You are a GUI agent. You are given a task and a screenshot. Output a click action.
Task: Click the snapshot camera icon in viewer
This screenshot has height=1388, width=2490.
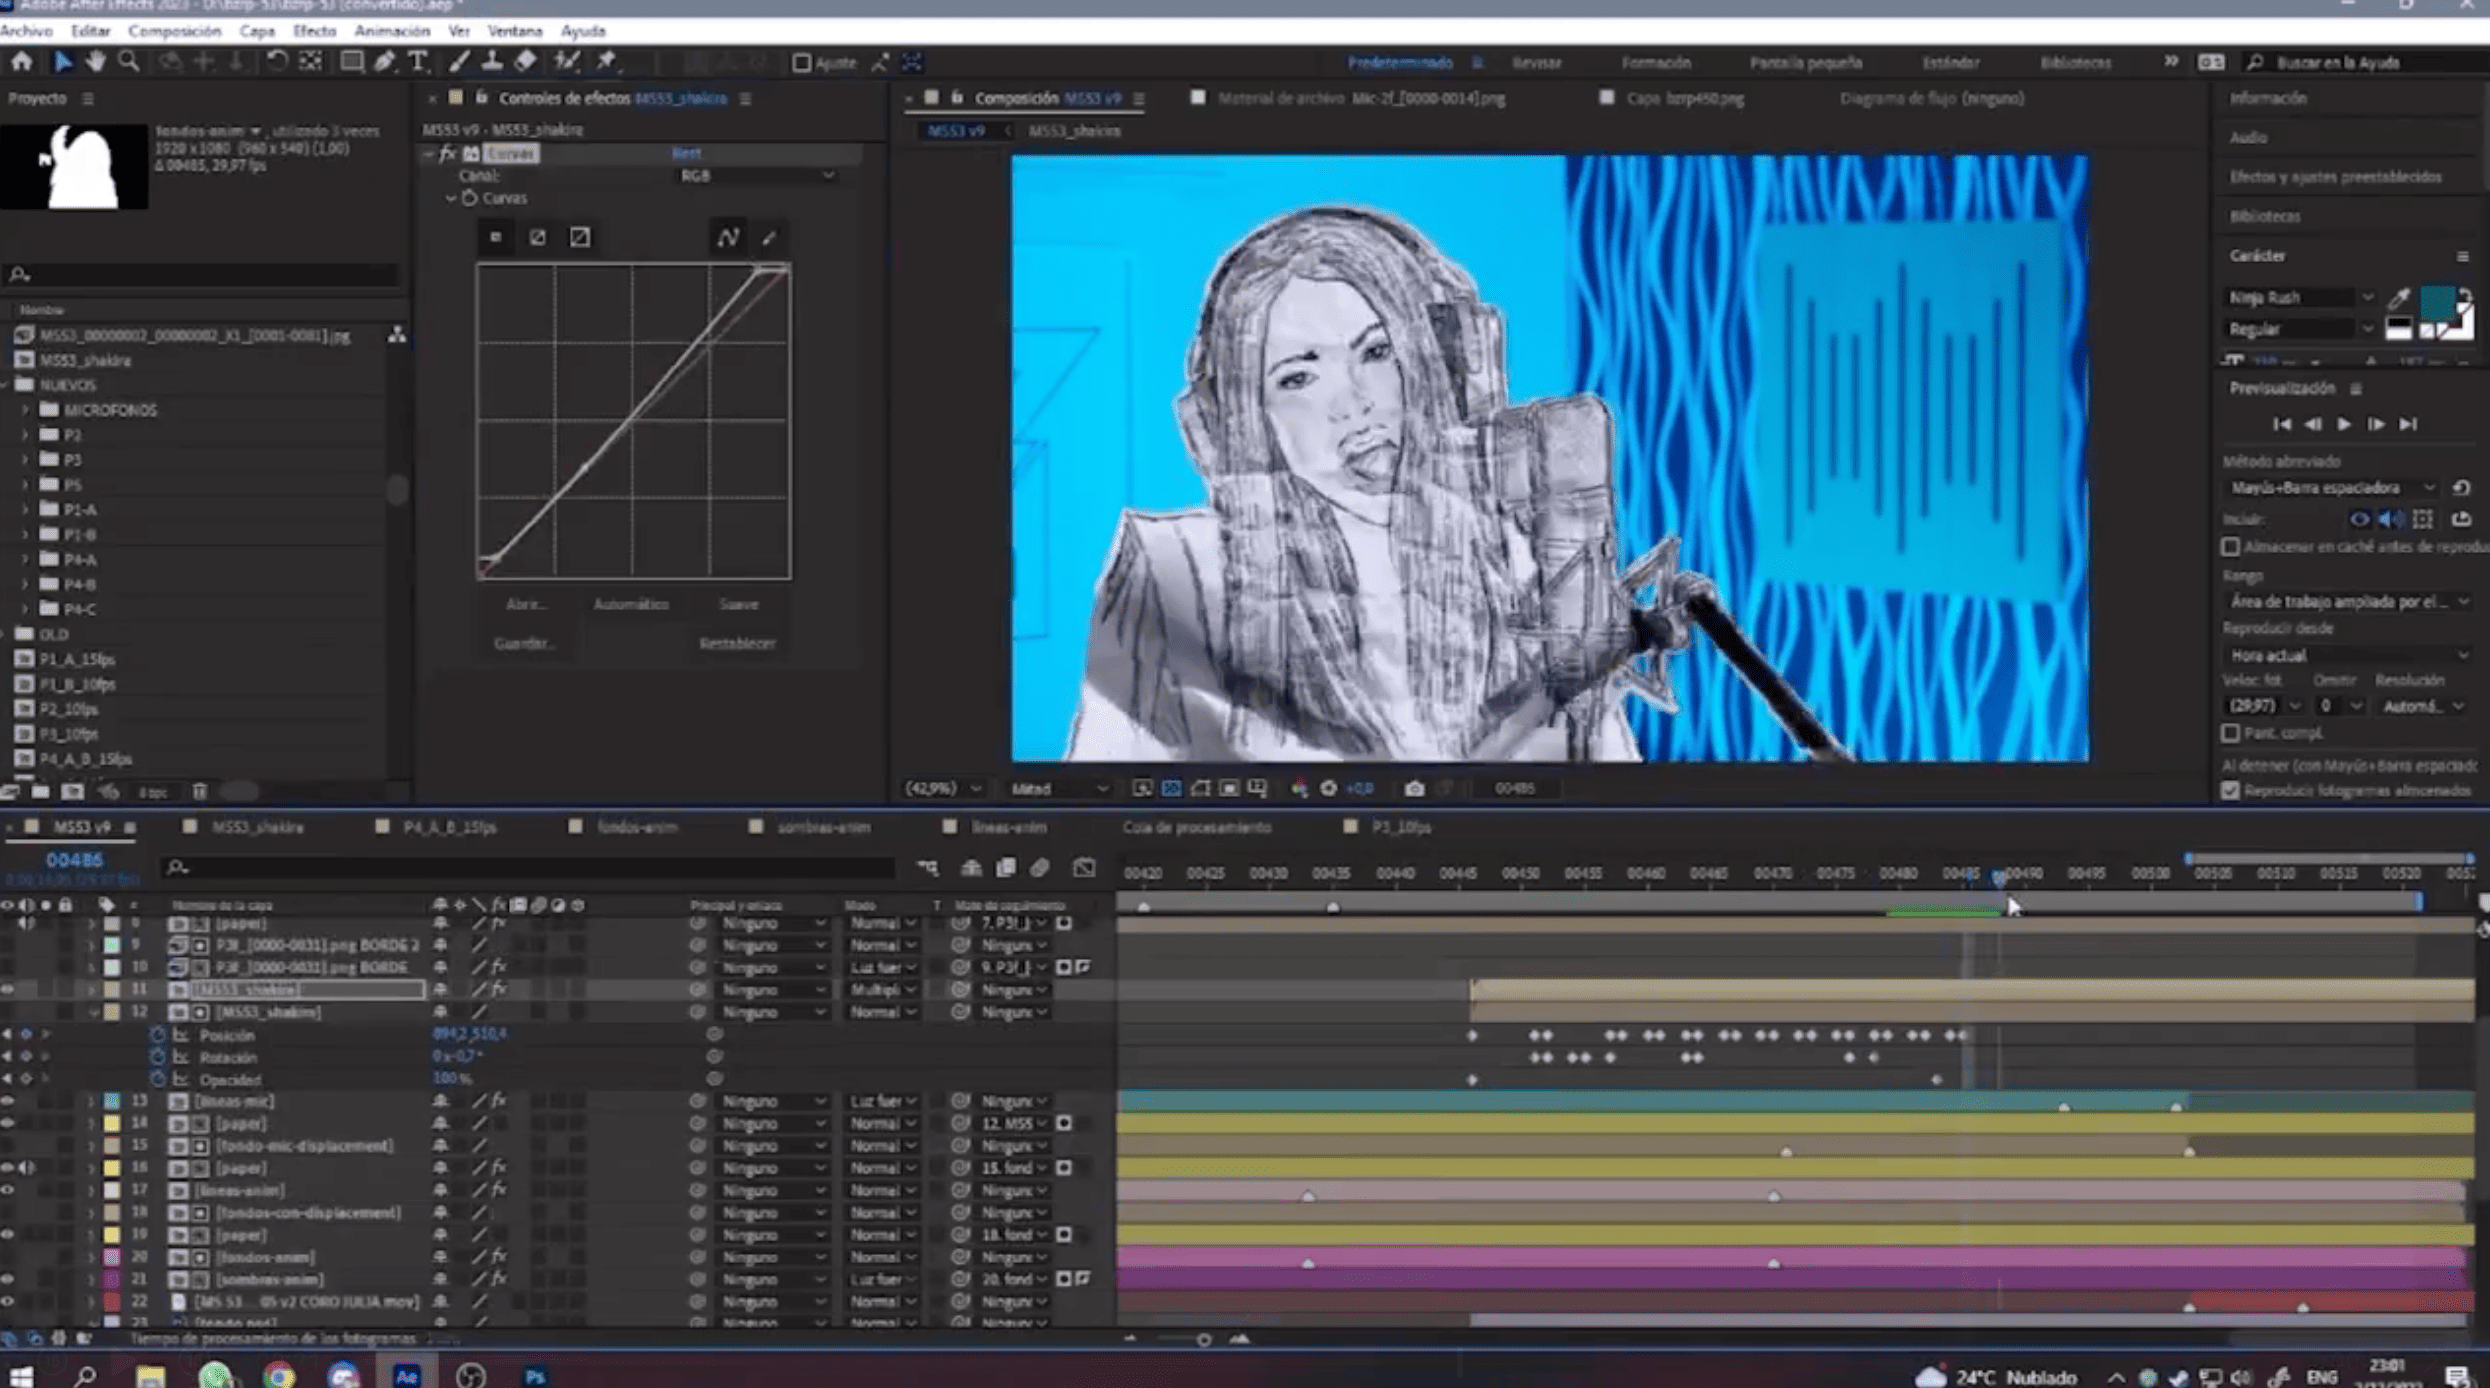pos(1413,789)
